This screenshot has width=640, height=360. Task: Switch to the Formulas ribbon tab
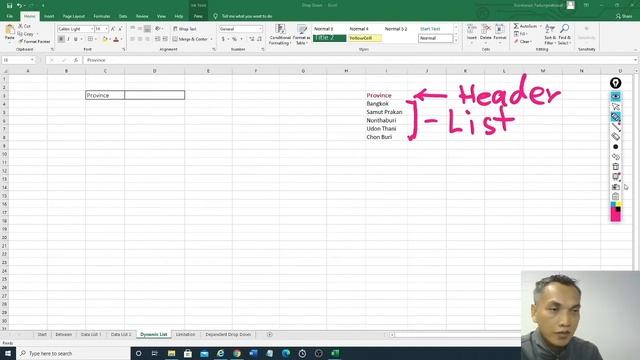click(102, 16)
